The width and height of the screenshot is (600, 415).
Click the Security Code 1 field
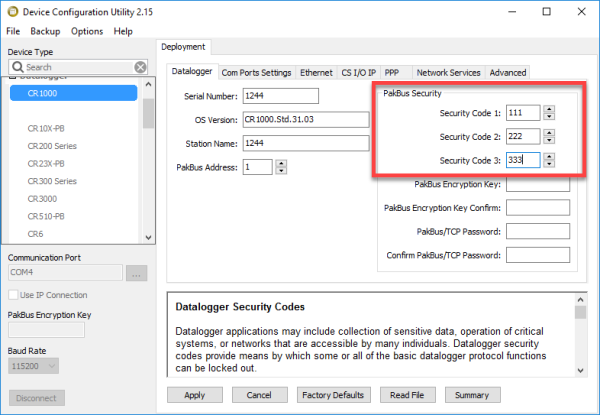coord(523,113)
